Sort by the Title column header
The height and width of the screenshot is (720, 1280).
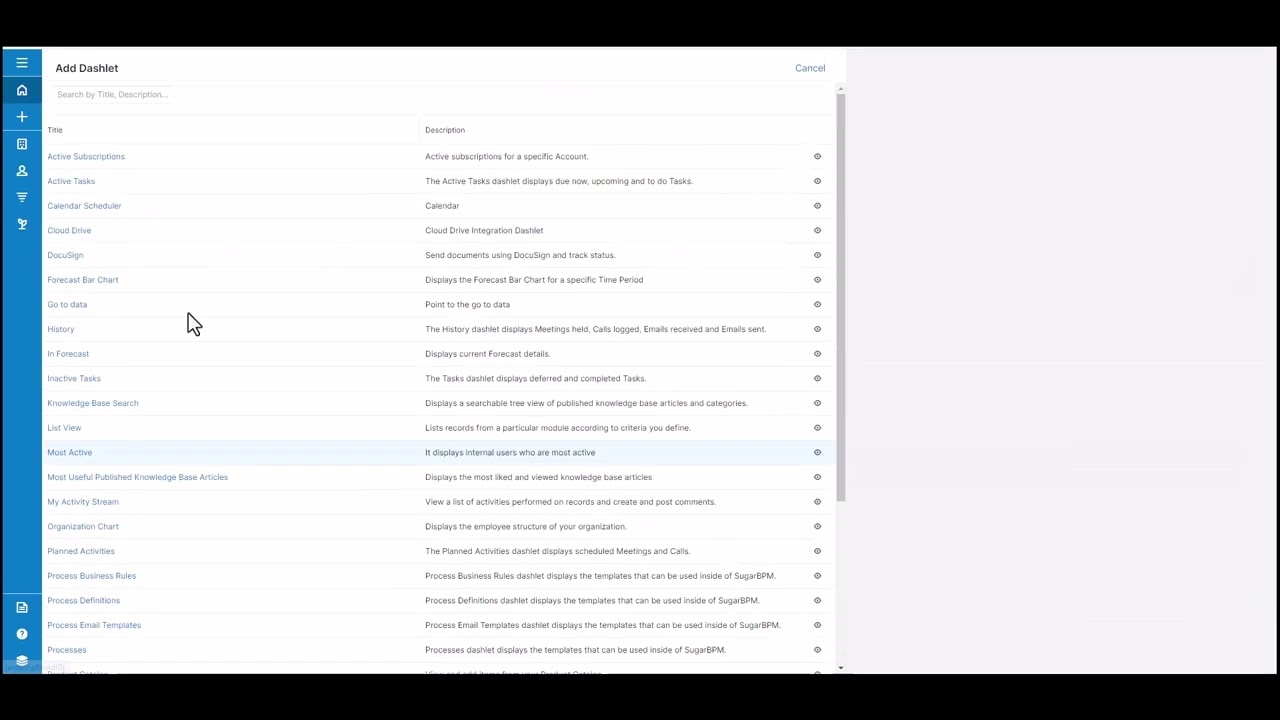55,130
